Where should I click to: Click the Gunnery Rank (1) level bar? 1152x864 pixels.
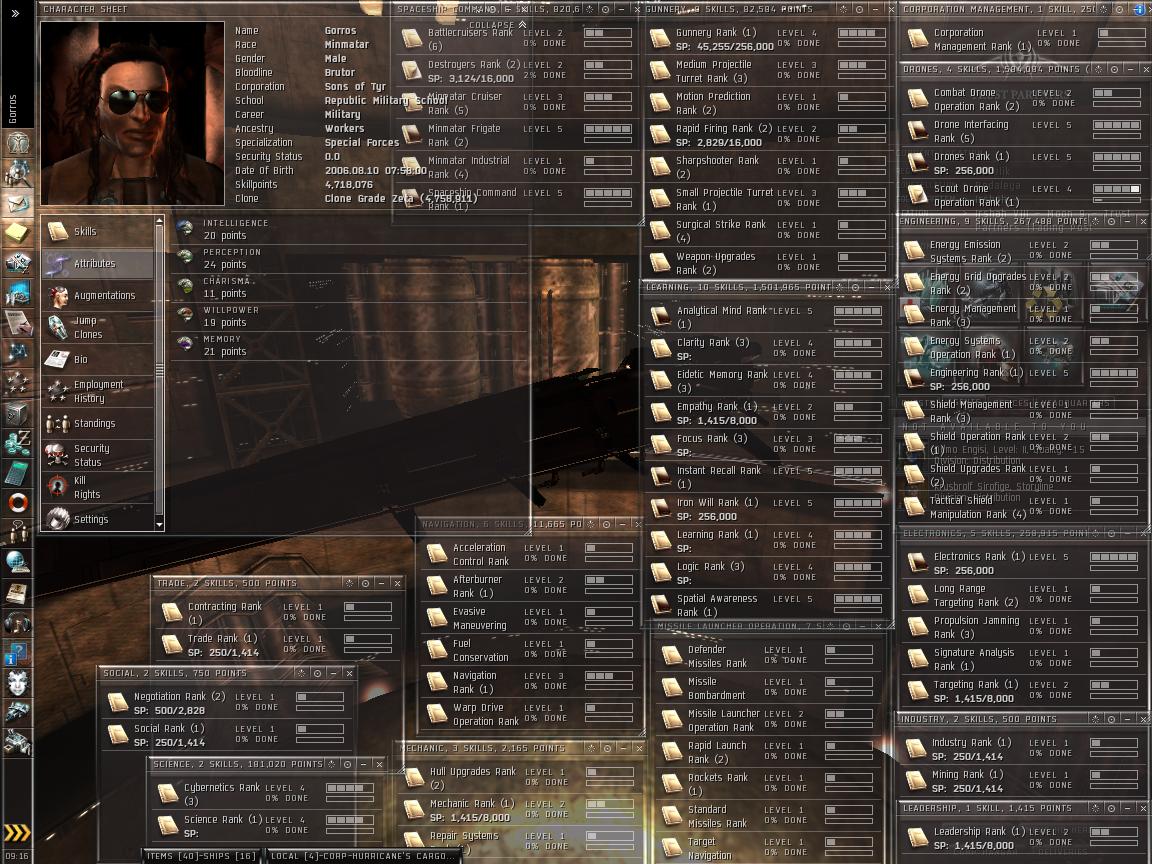[861, 33]
